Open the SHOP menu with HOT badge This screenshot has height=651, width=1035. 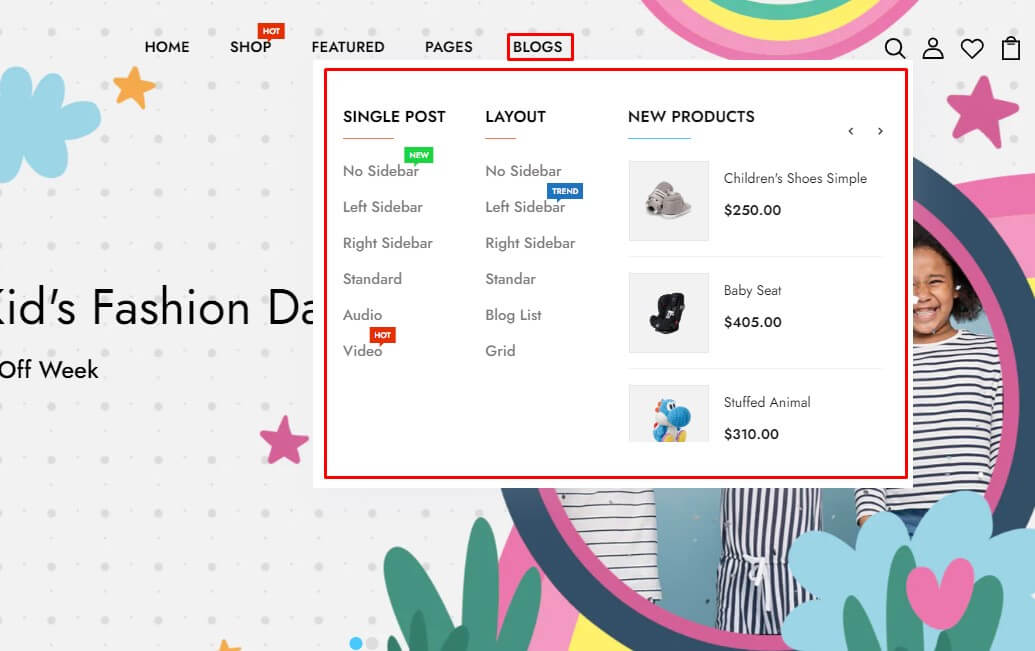[x=250, y=47]
